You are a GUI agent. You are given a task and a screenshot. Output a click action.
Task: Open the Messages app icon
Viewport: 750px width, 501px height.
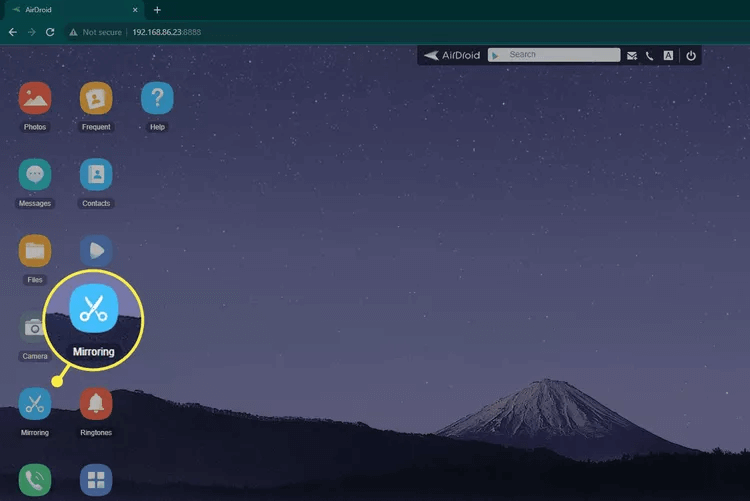[35, 175]
